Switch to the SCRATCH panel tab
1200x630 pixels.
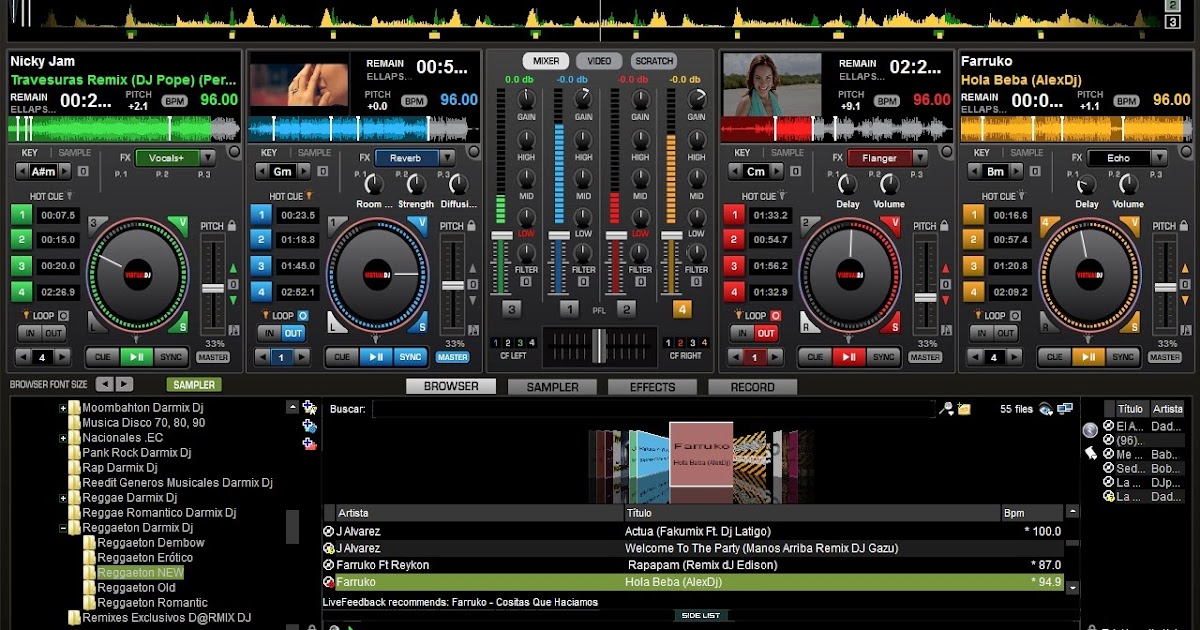pyautogui.click(x=654, y=61)
